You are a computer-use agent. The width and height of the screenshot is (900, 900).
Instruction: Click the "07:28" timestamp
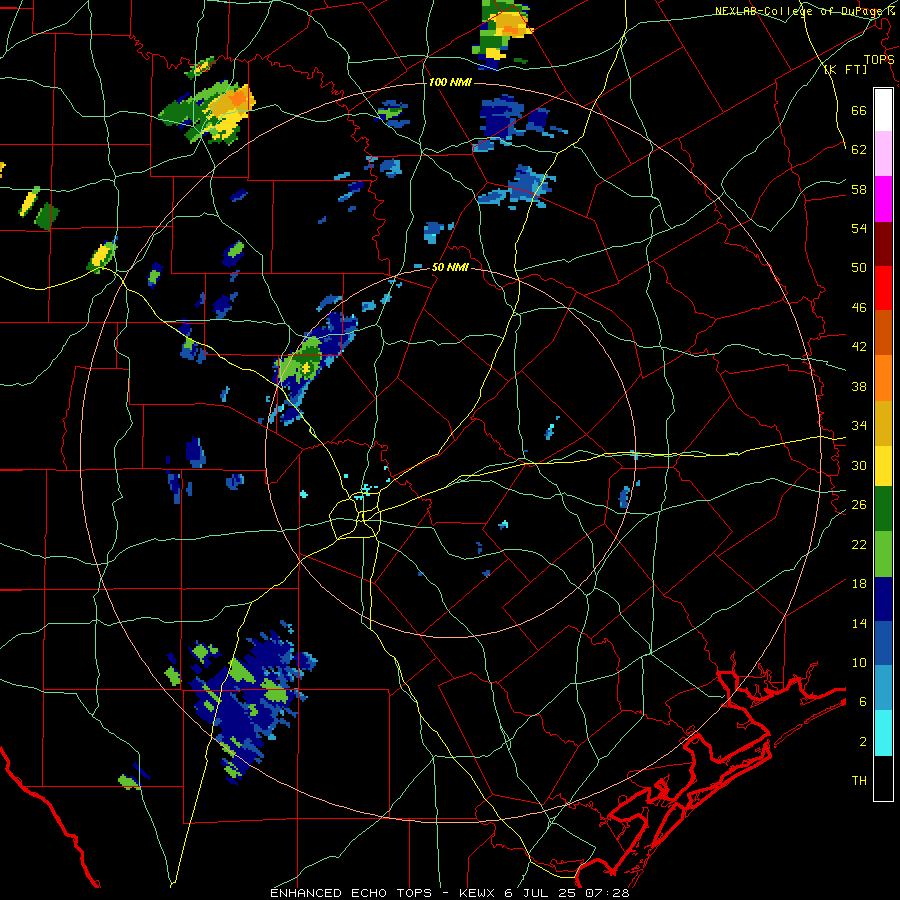pos(608,893)
